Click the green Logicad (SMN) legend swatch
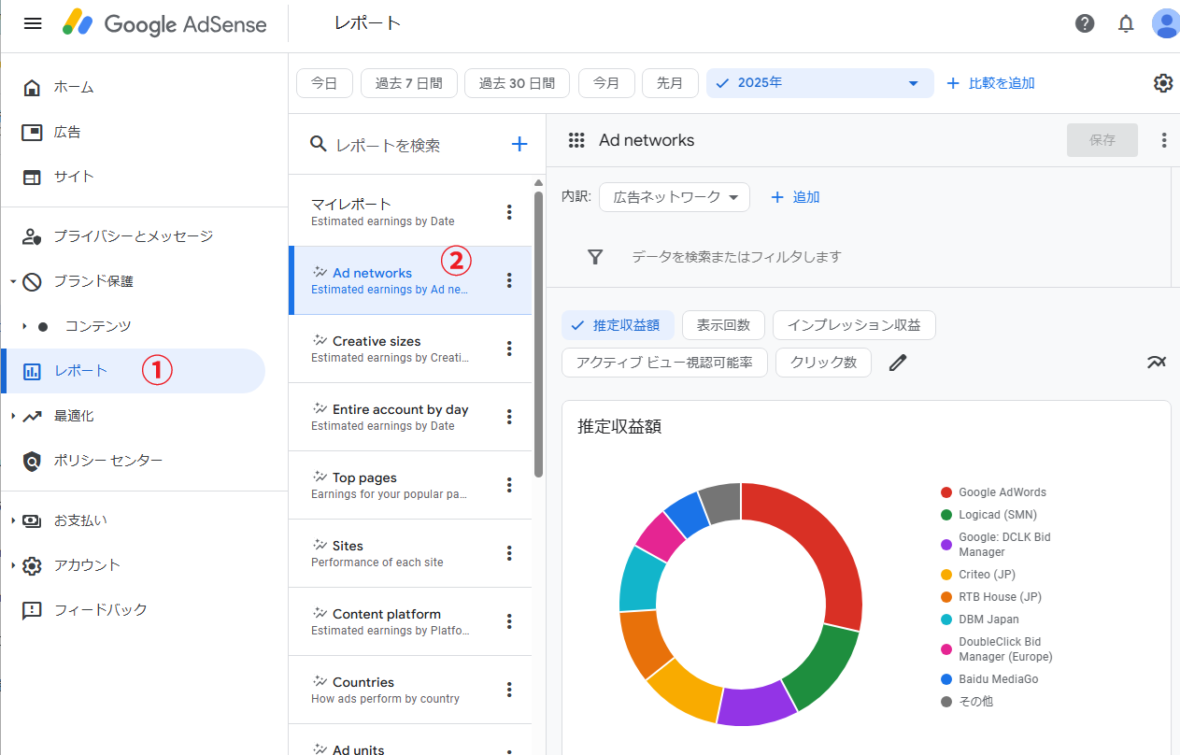 [x=946, y=515]
